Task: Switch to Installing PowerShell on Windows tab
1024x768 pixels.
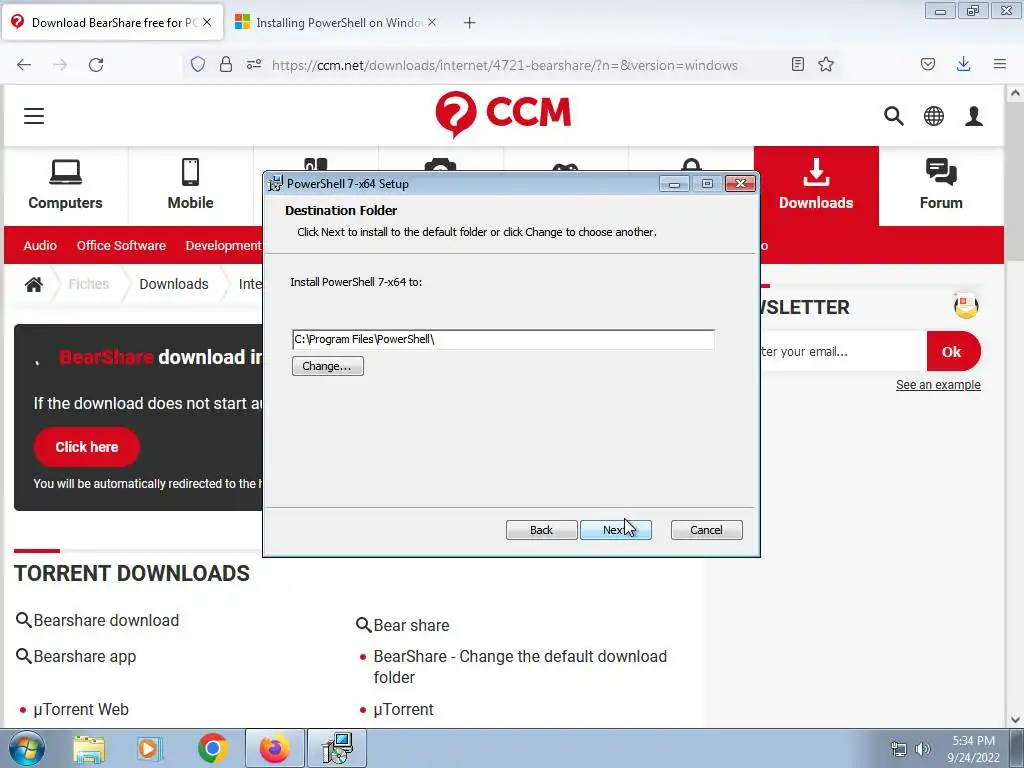Action: tap(338, 23)
